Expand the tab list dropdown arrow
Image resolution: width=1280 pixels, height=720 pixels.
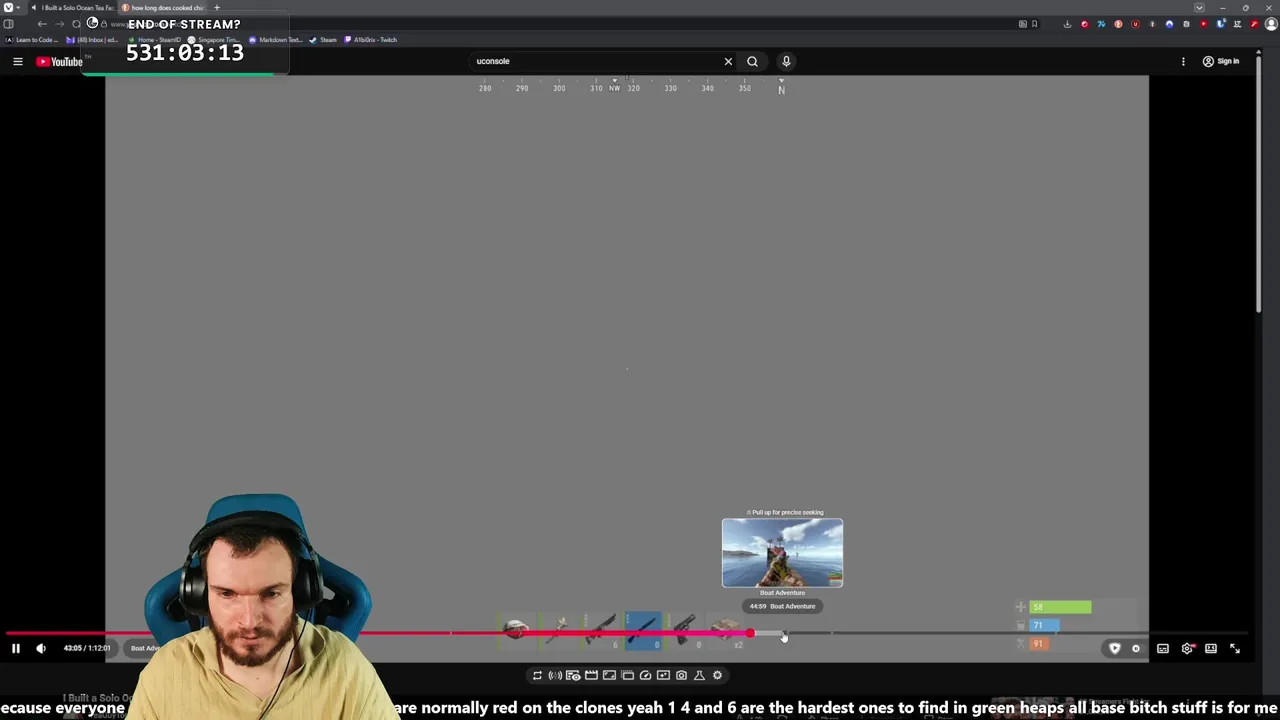point(1199,8)
